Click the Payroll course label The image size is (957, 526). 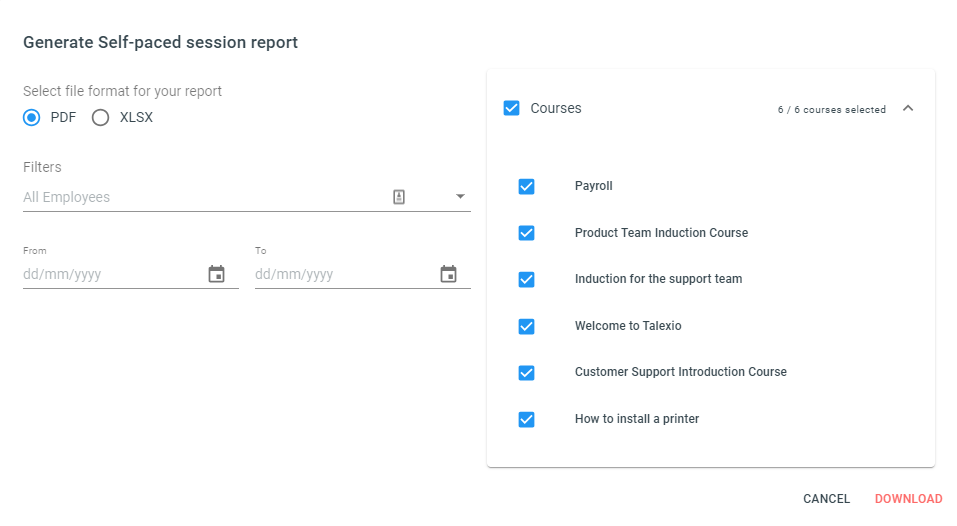pos(594,186)
